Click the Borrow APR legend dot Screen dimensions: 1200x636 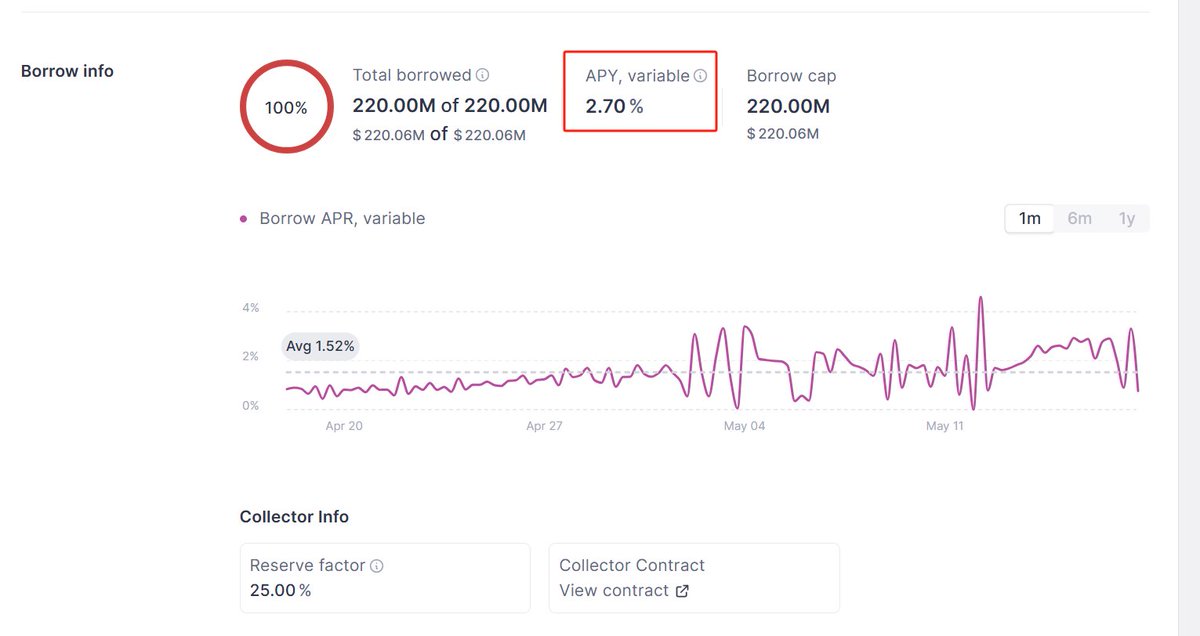point(244,219)
